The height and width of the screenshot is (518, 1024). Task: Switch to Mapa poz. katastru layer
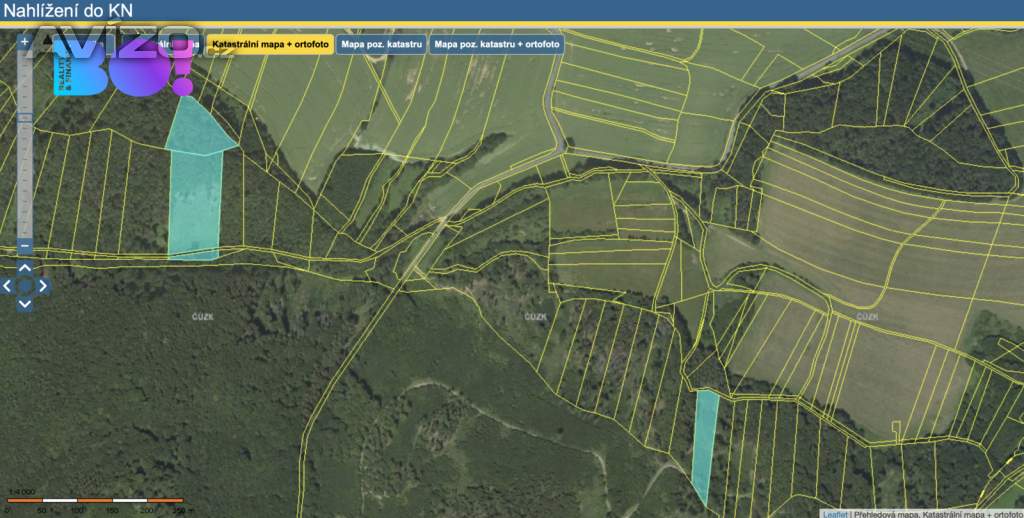(382, 45)
